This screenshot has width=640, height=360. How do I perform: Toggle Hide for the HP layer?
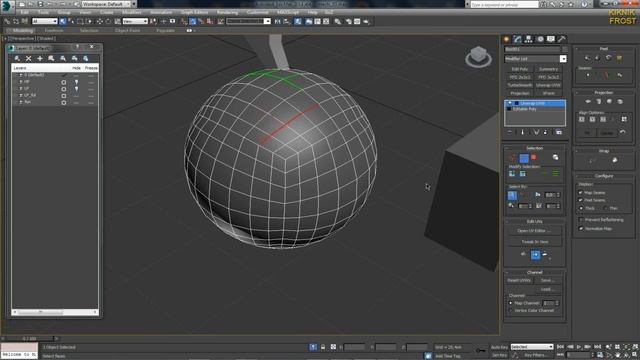(76, 82)
